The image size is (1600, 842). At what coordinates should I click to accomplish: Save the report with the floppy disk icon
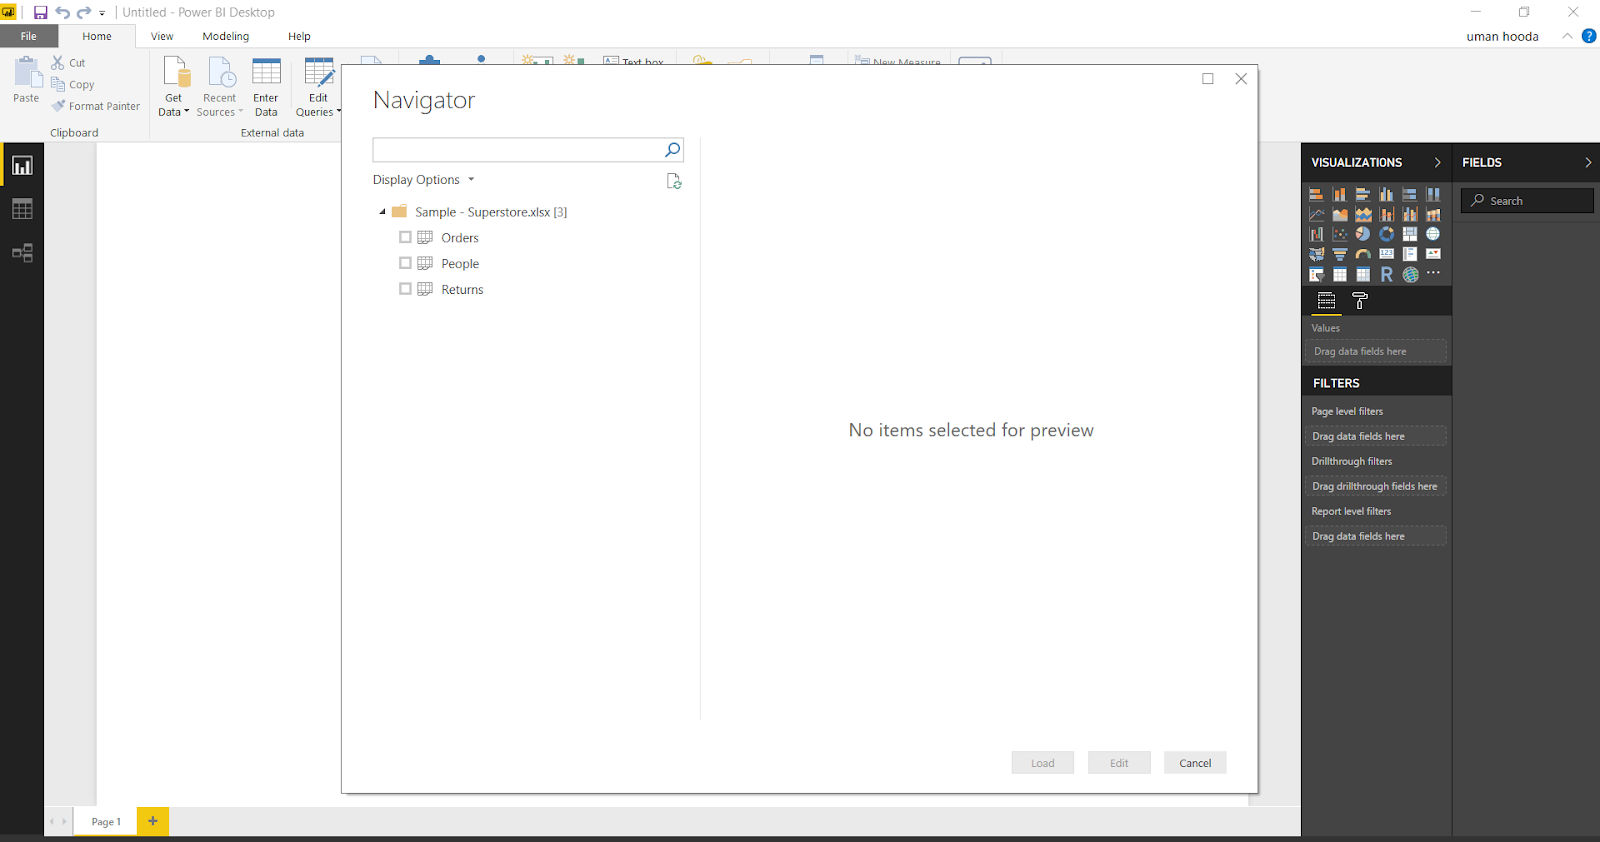(x=41, y=13)
